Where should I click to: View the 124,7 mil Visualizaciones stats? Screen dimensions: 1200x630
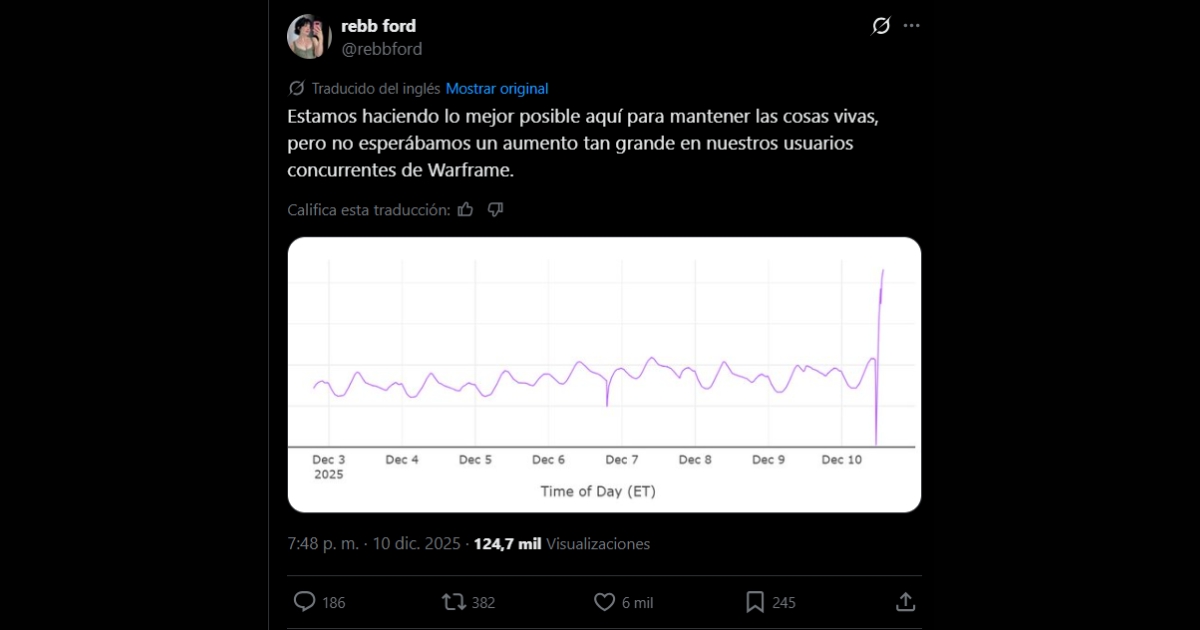click(562, 544)
